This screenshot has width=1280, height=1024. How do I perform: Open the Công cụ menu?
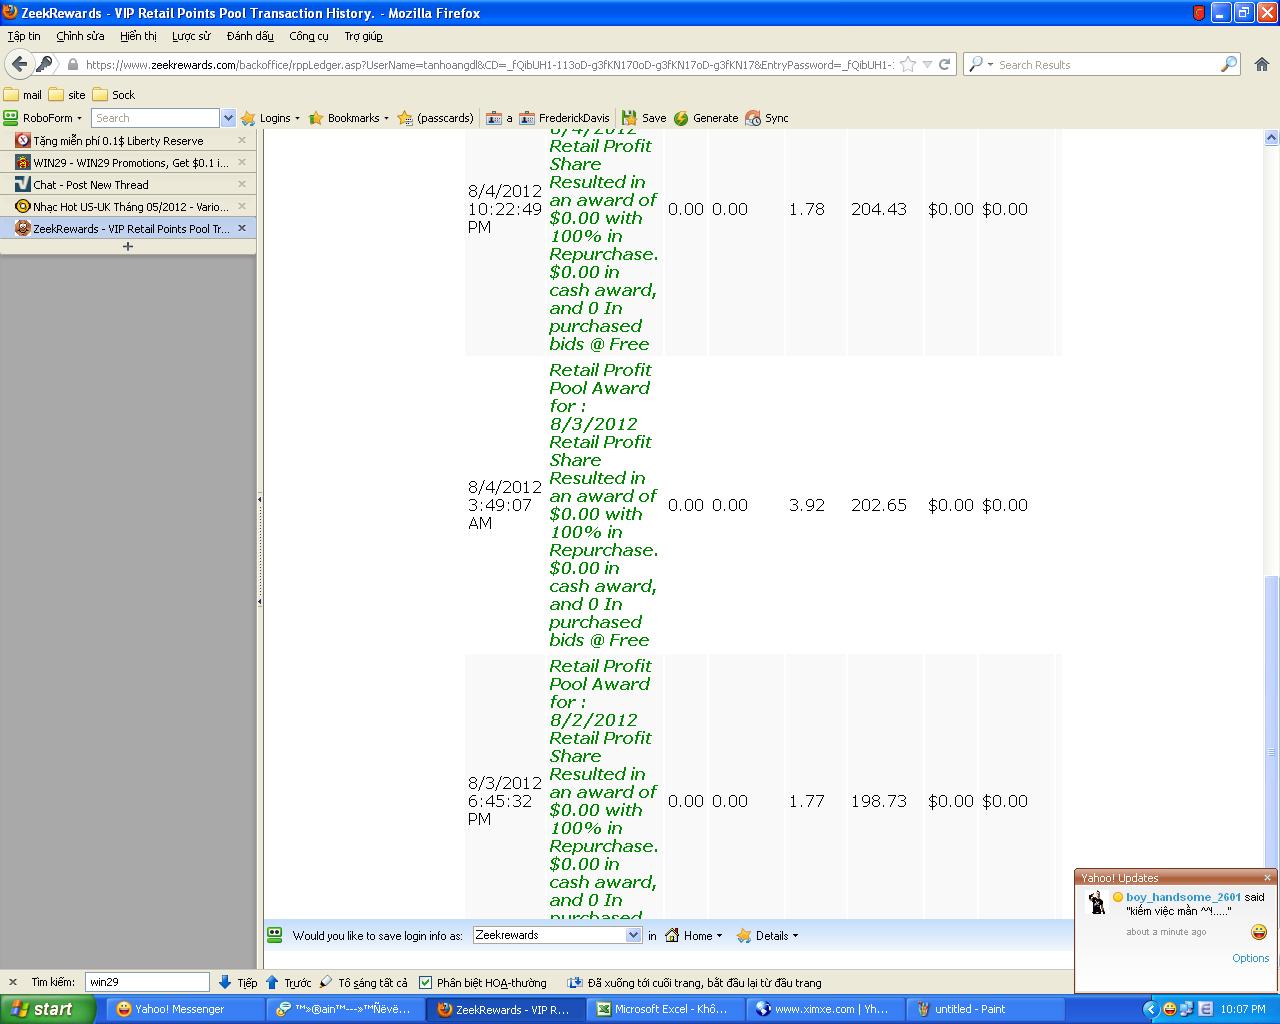point(309,36)
